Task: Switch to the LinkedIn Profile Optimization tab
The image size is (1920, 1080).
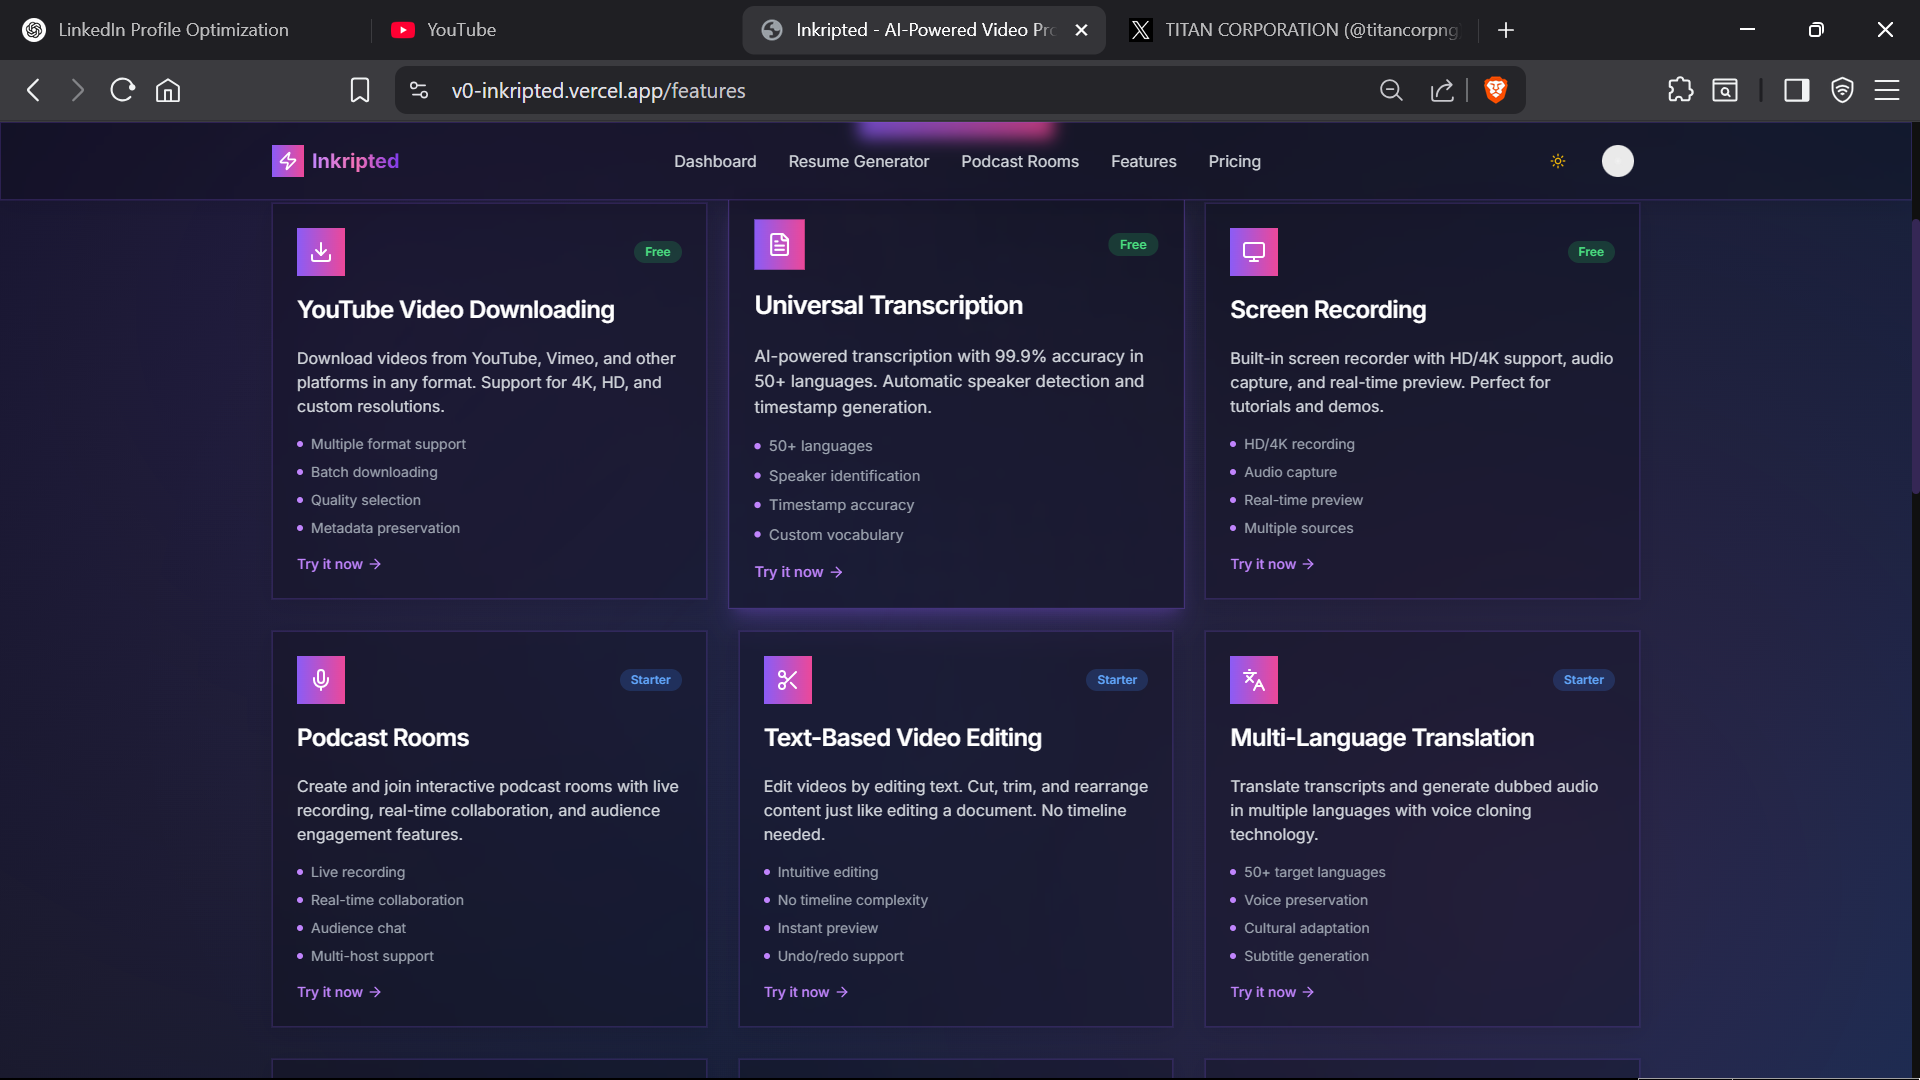Action: [173, 30]
